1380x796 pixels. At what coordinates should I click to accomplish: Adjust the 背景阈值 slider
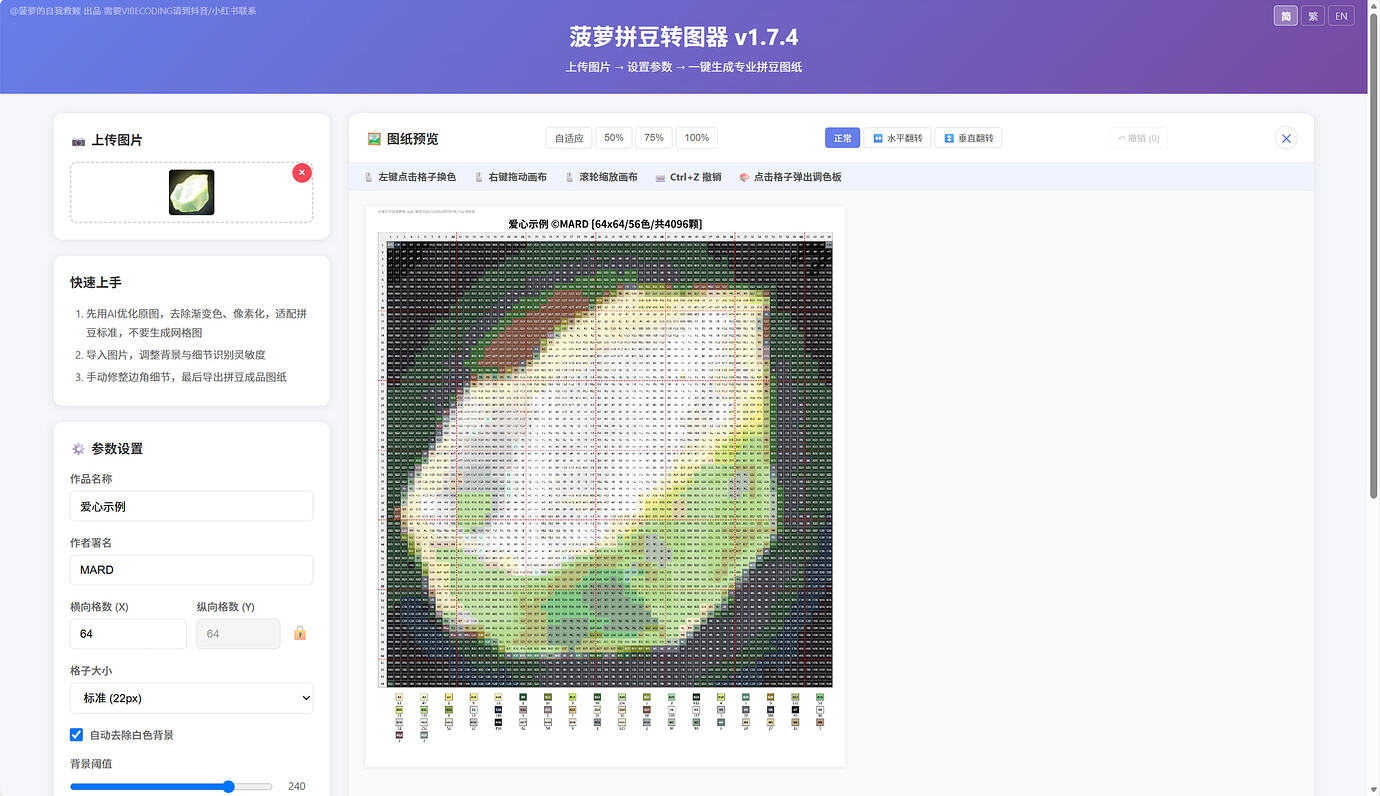click(x=171, y=787)
